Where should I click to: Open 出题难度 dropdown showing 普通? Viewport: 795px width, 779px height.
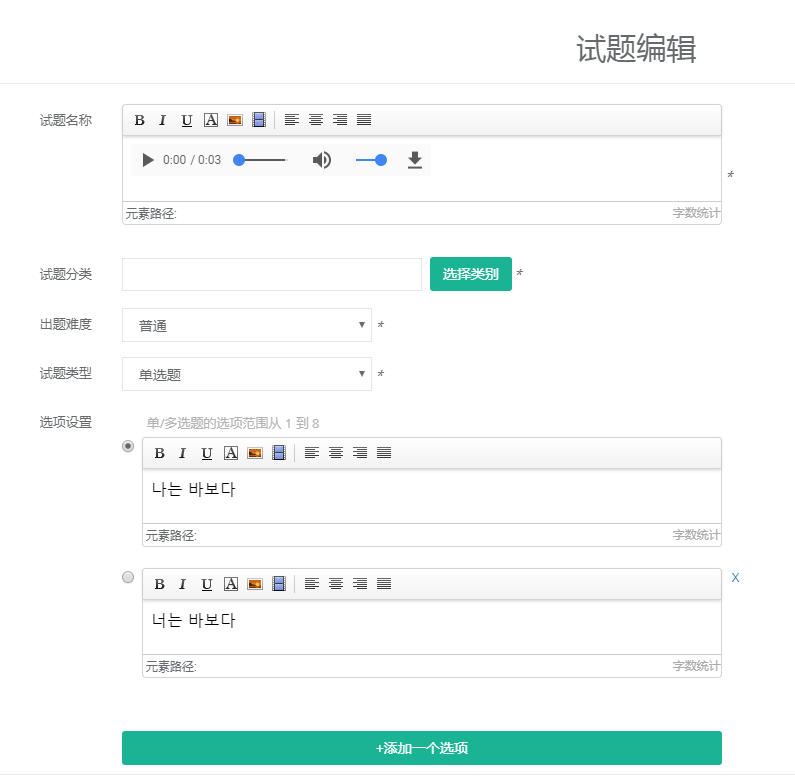pyautogui.click(x=247, y=325)
